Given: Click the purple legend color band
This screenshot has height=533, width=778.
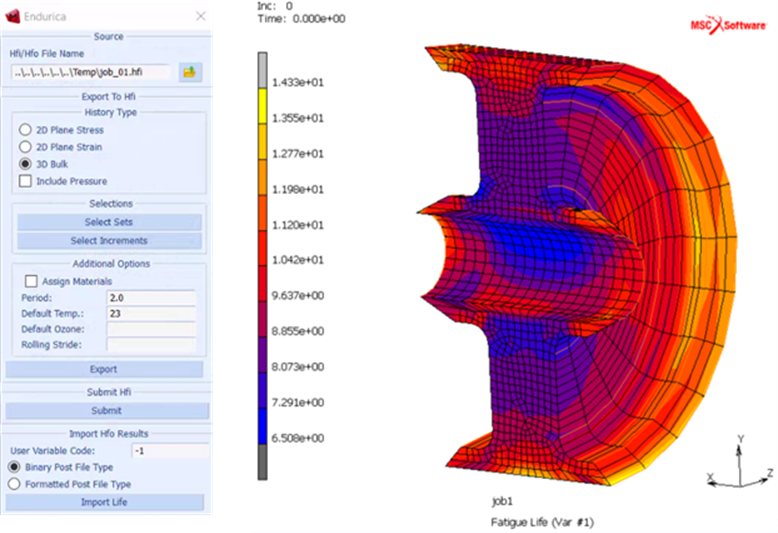Looking at the screenshot, I should (262, 355).
